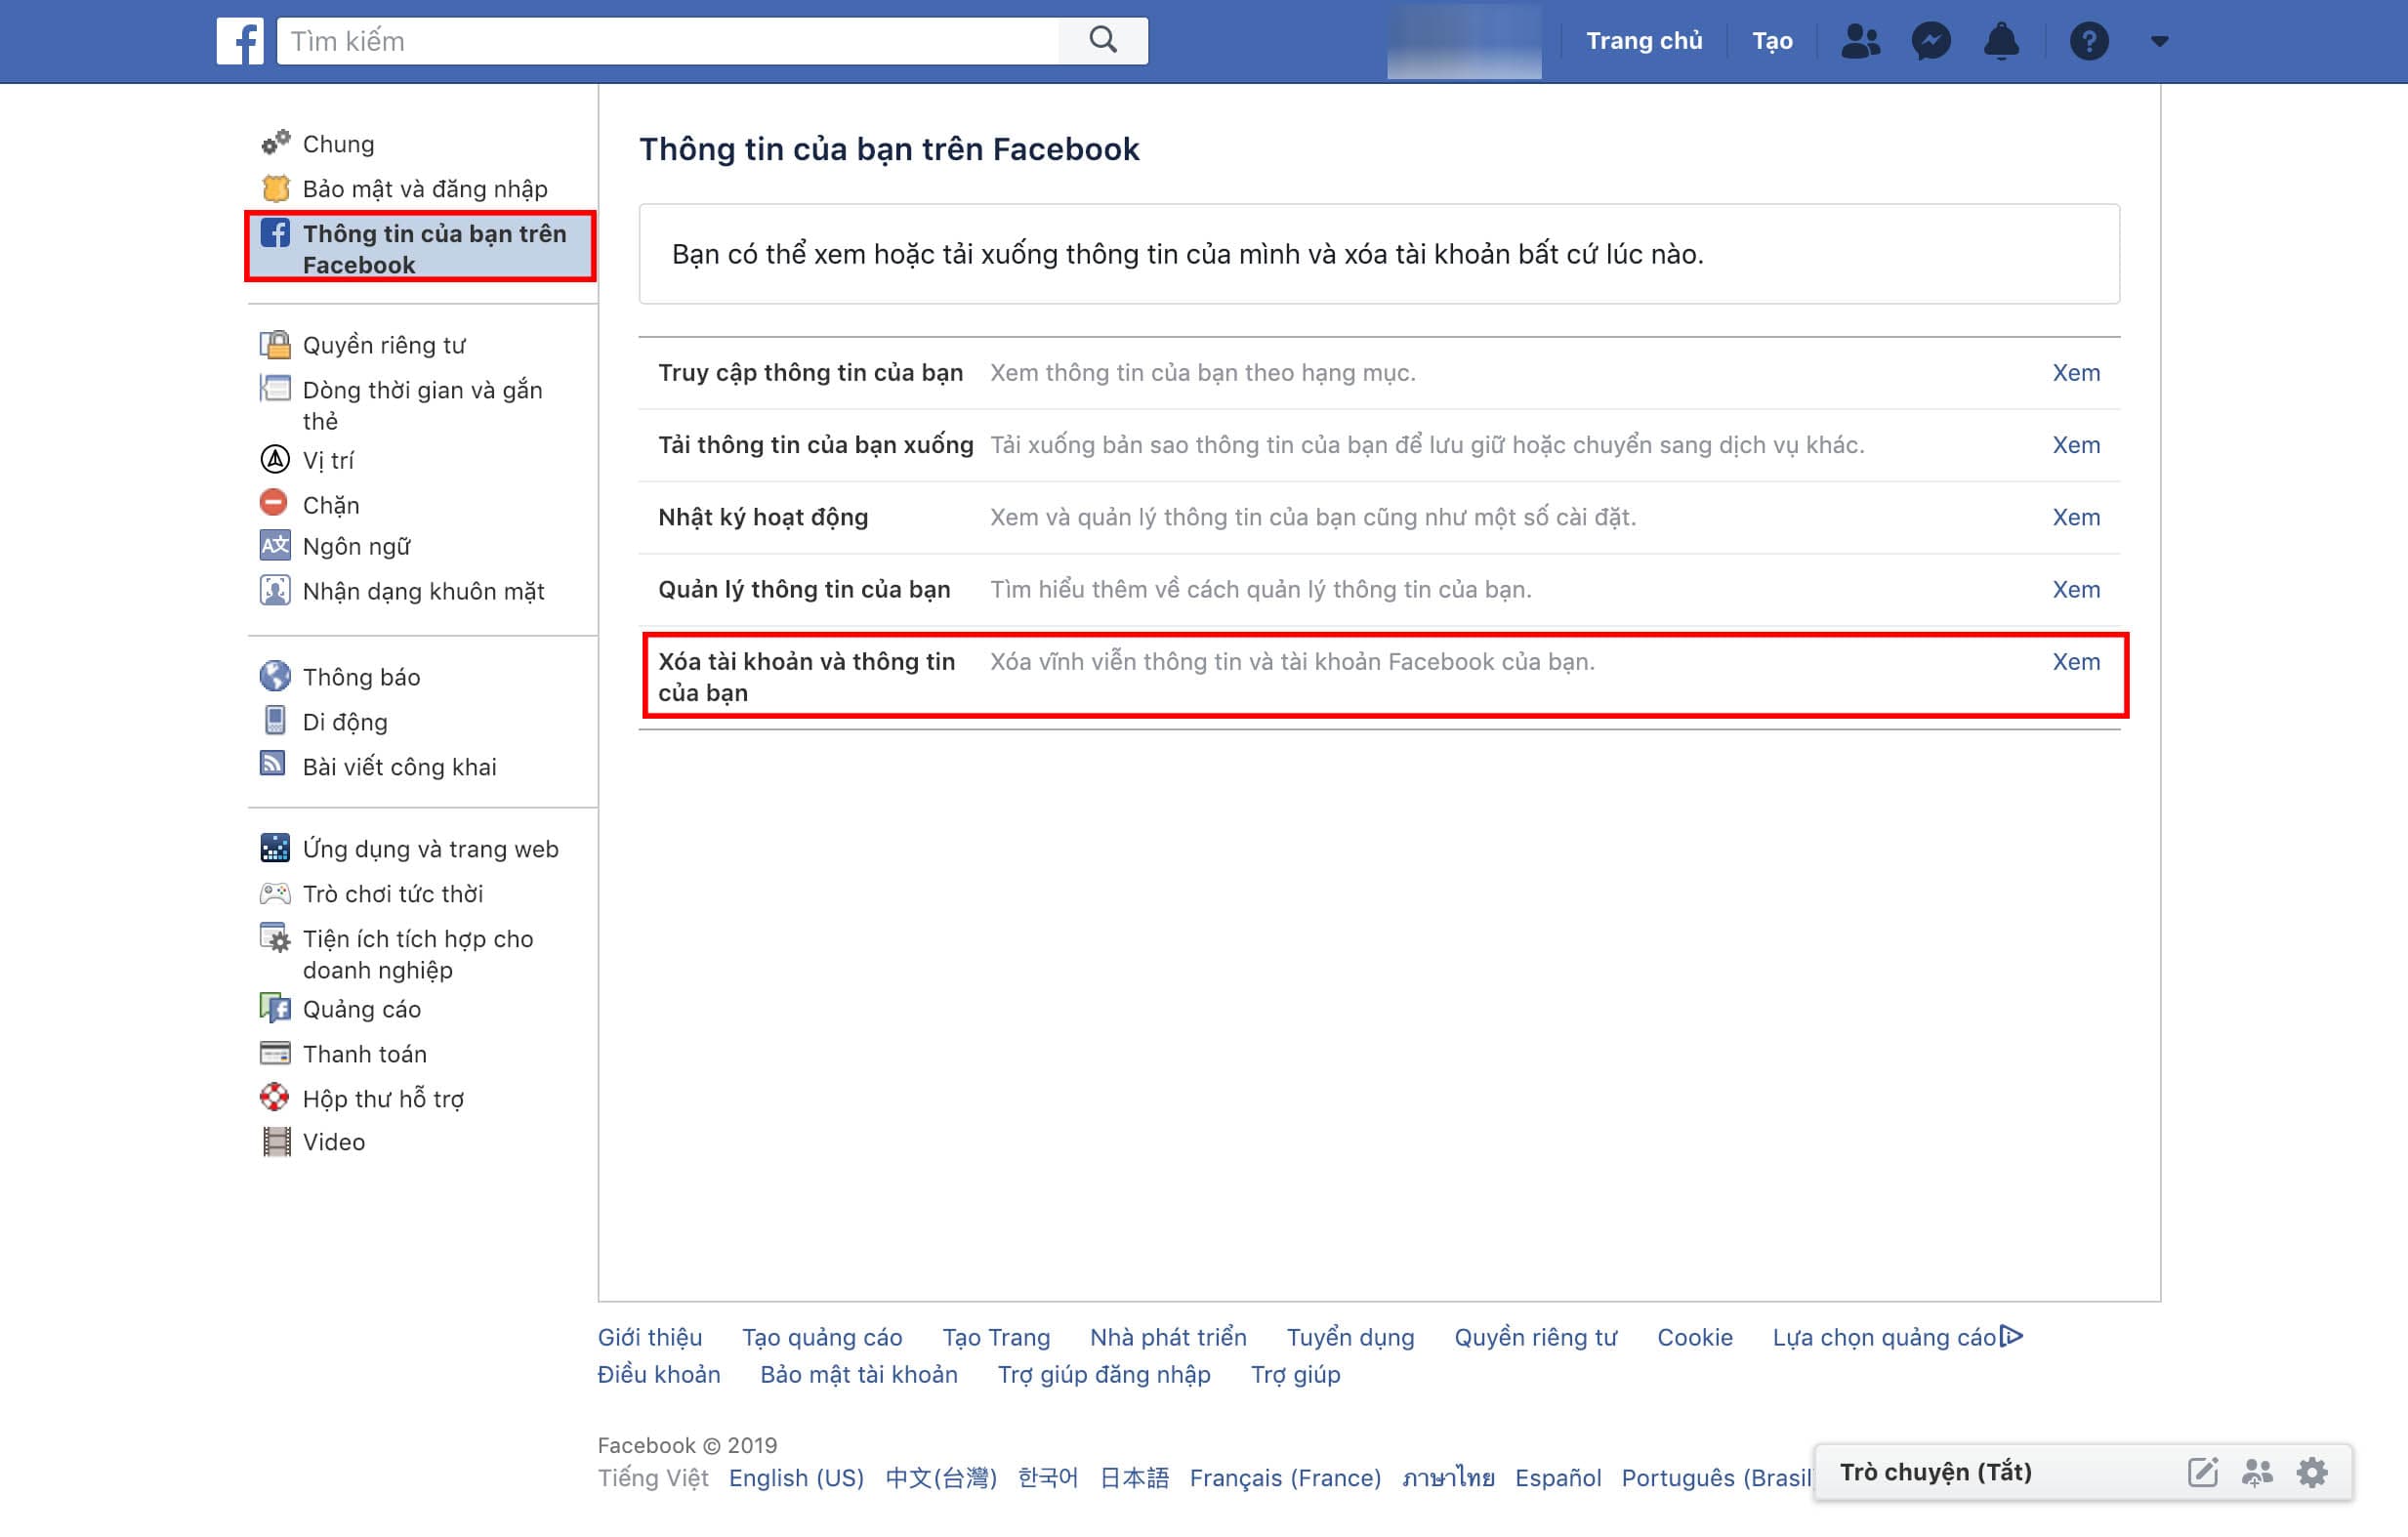Open the friend requests icon
The image size is (2408, 1537).
(1860, 41)
